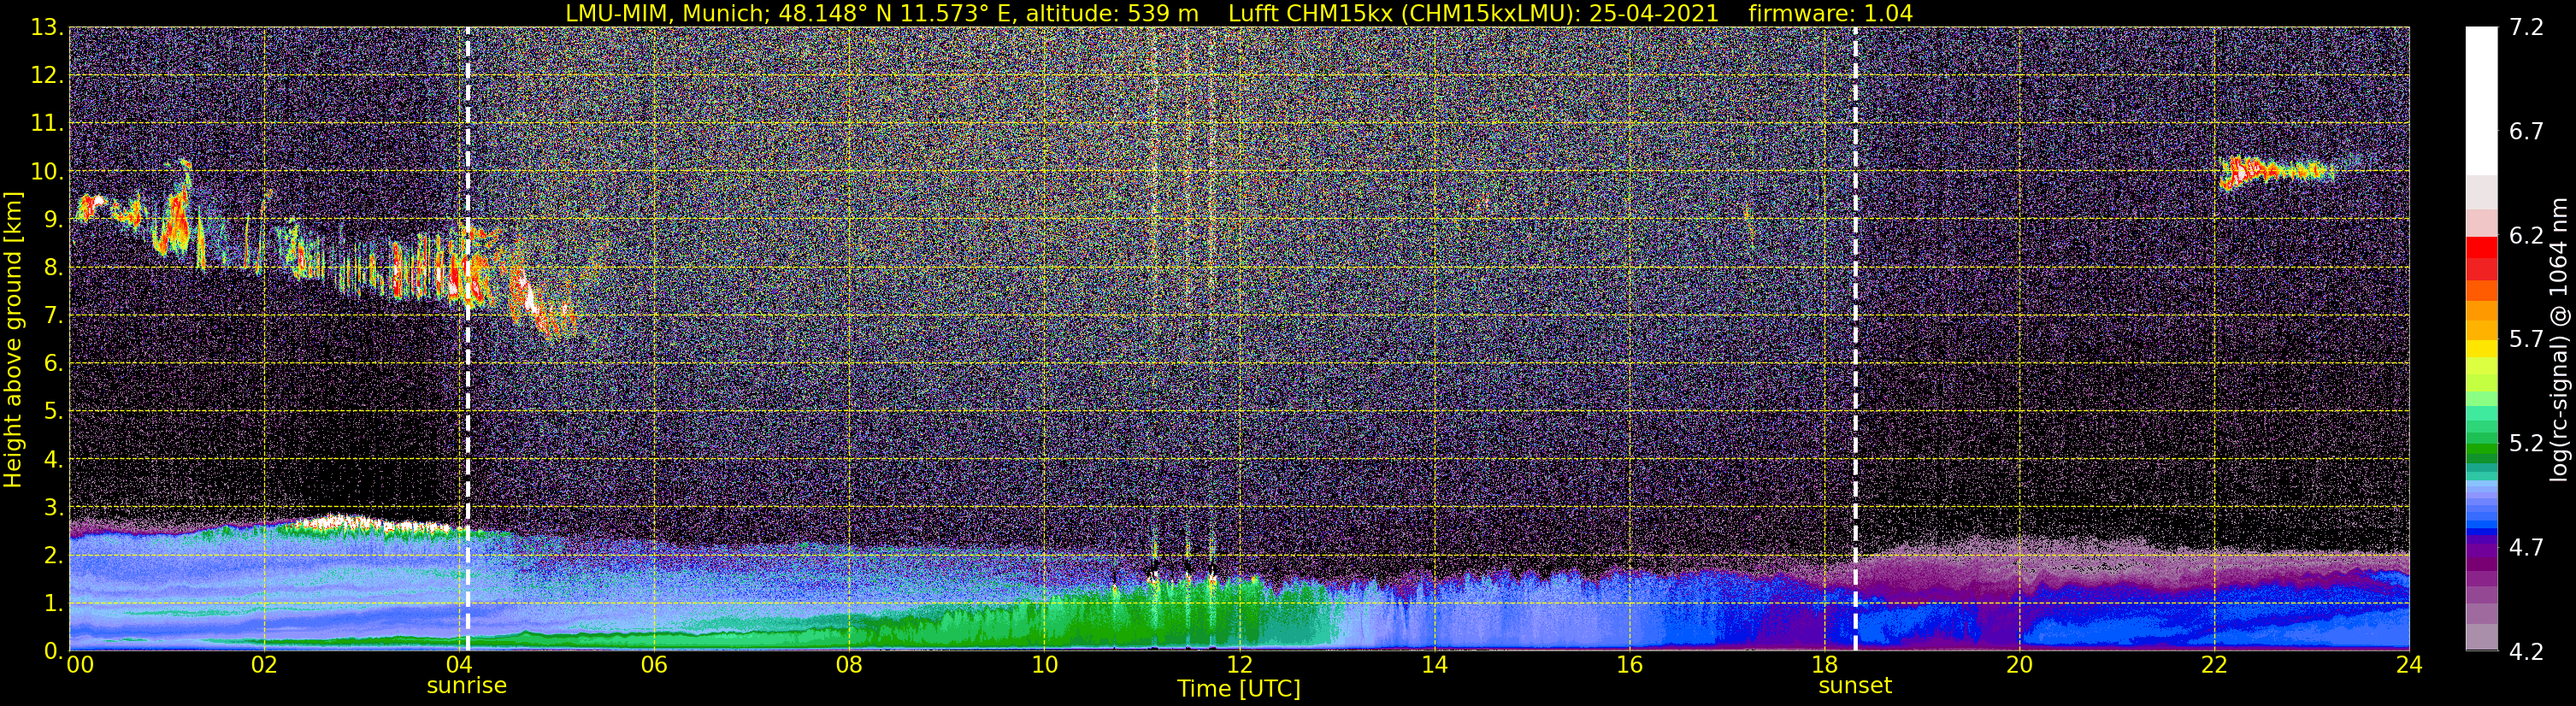Click the time axis tick "06"
This screenshot has width=2576, height=706.
pos(653,665)
